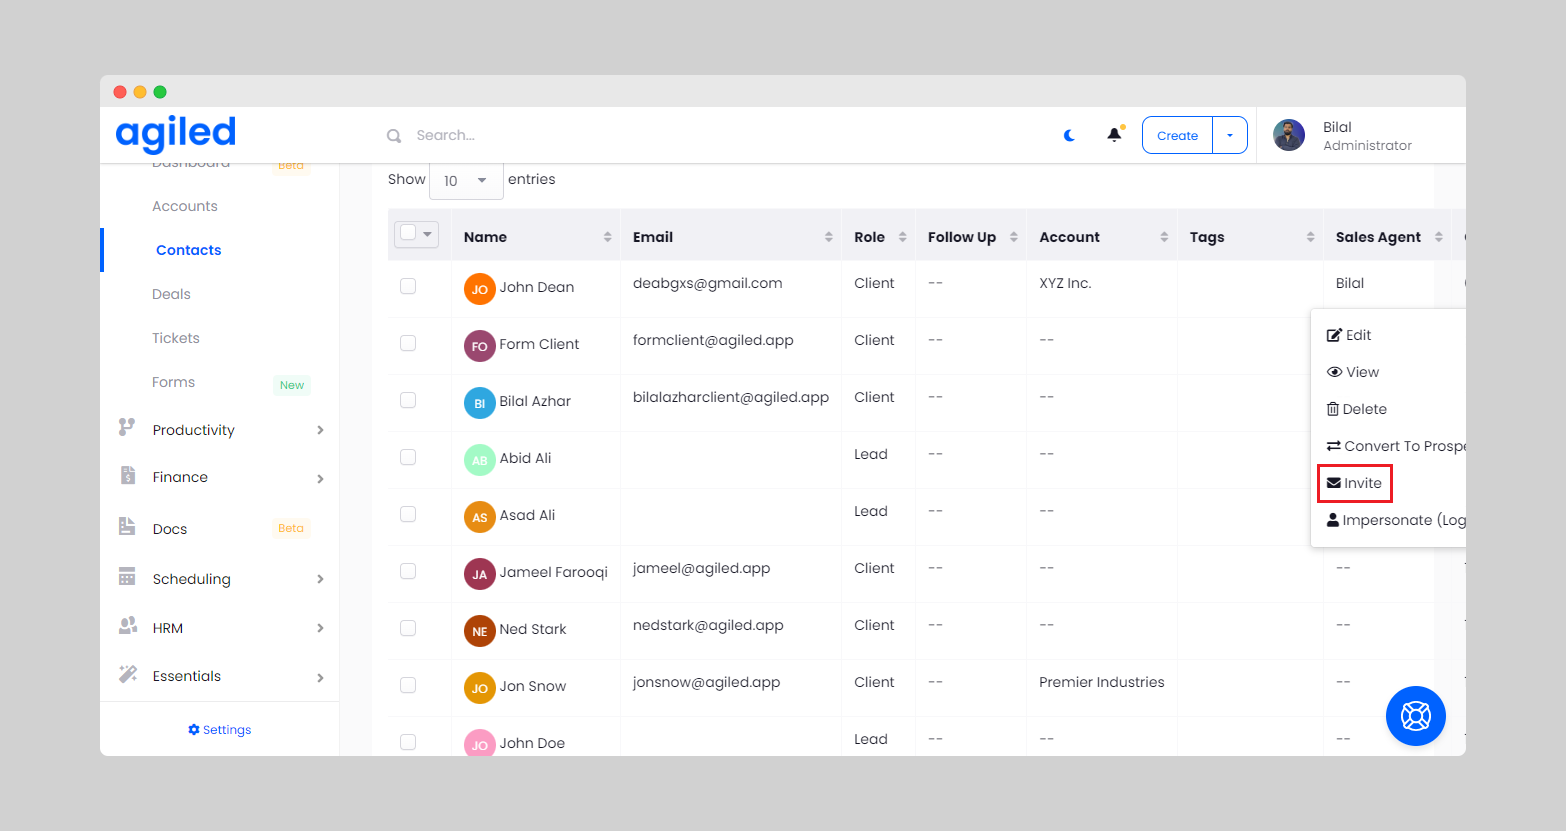The image size is (1566, 831).
Task: Click John Dean's orange avatar
Action: click(x=479, y=289)
